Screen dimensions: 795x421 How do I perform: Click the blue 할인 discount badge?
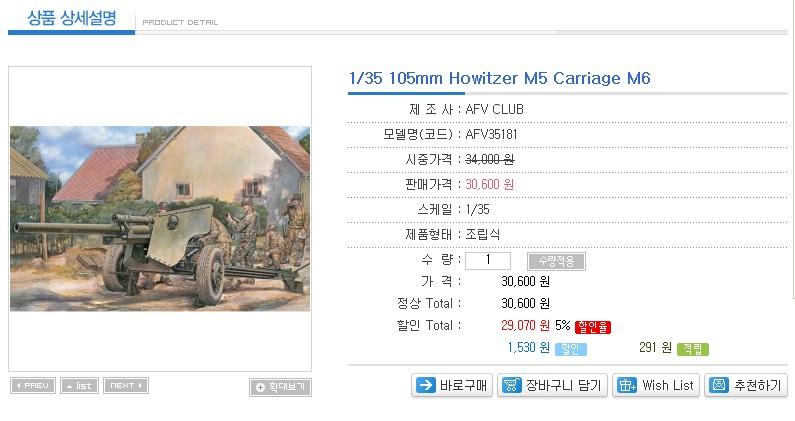[x=571, y=349]
